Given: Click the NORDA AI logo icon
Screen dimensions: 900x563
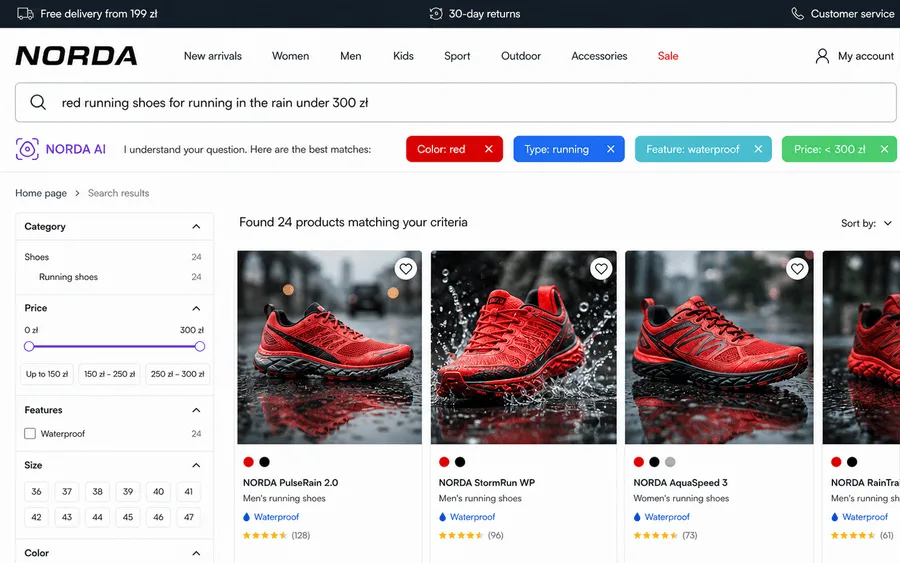Looking at the screenshot, I should point(27,149).
